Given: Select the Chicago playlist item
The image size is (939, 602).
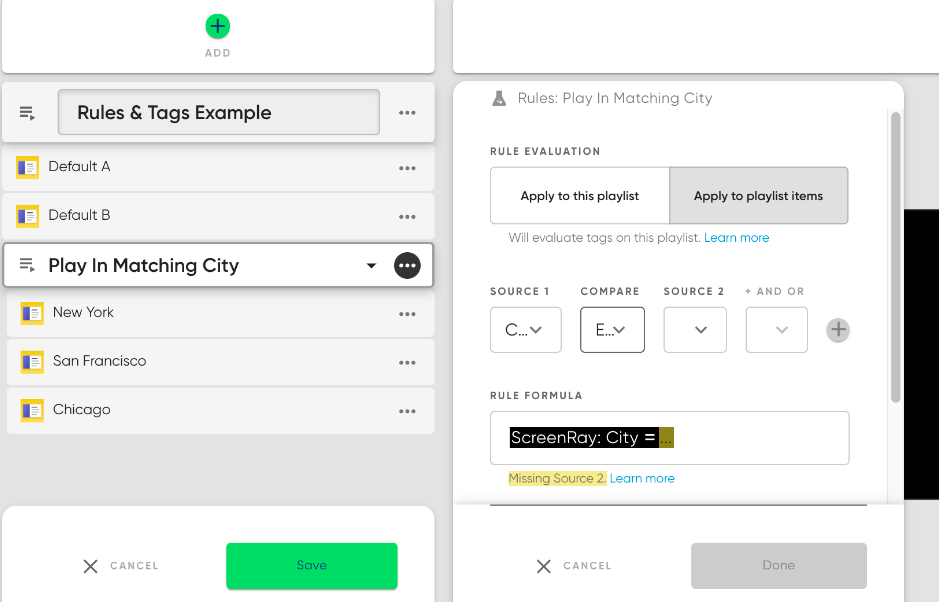Looking at the screenshot, I should [220, 410].
